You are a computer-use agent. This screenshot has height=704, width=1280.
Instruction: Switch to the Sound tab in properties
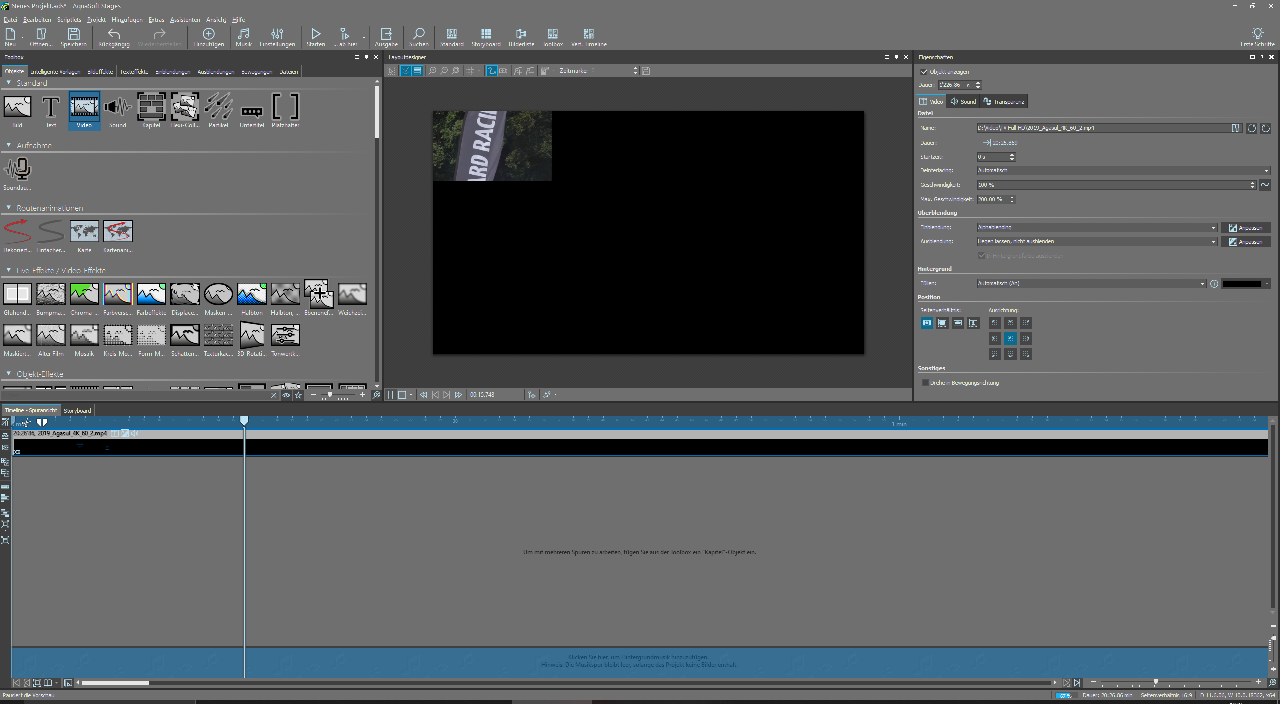click(x=962, y=102)
